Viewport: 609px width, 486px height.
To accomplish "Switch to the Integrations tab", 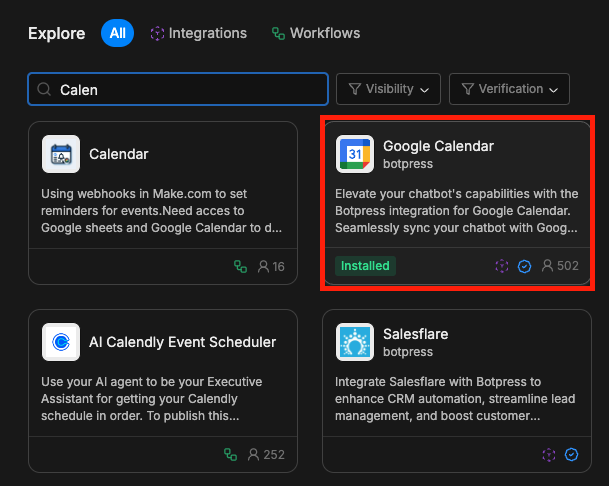I will coord(198,33).
